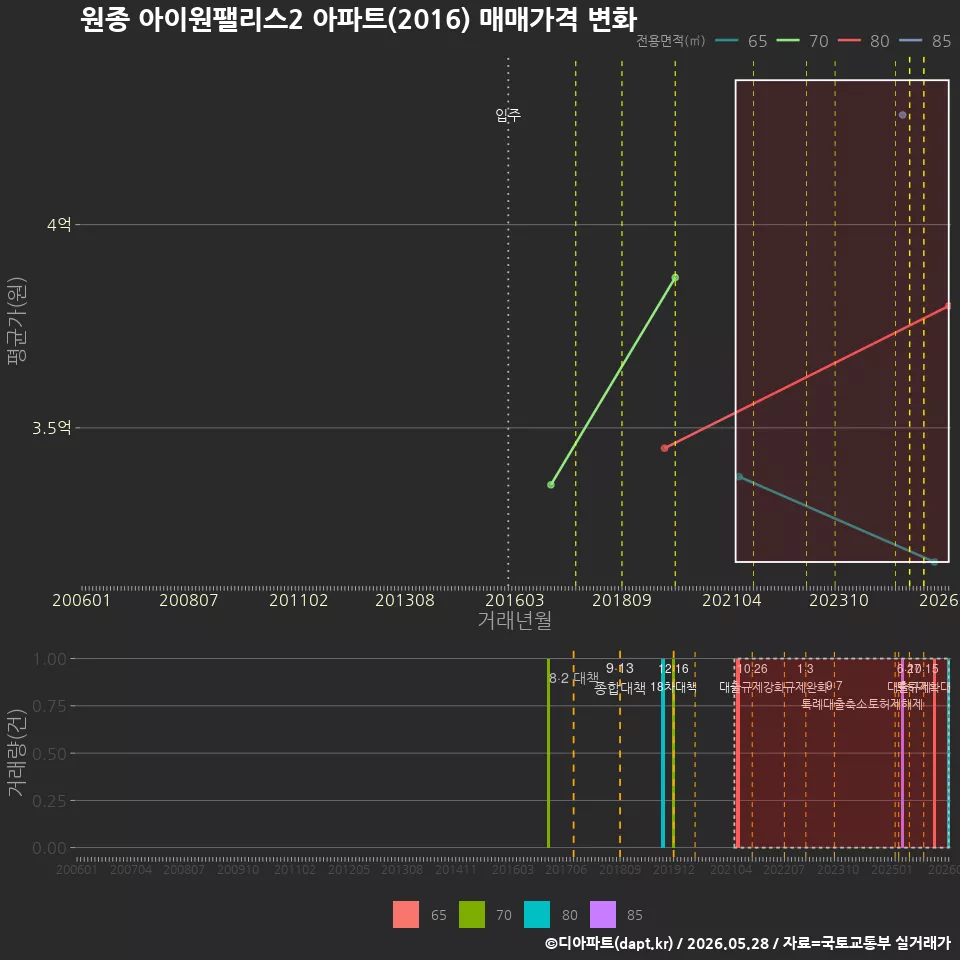Click the 80 line key in top legend

pyautogui.click(x=849, y=41)
